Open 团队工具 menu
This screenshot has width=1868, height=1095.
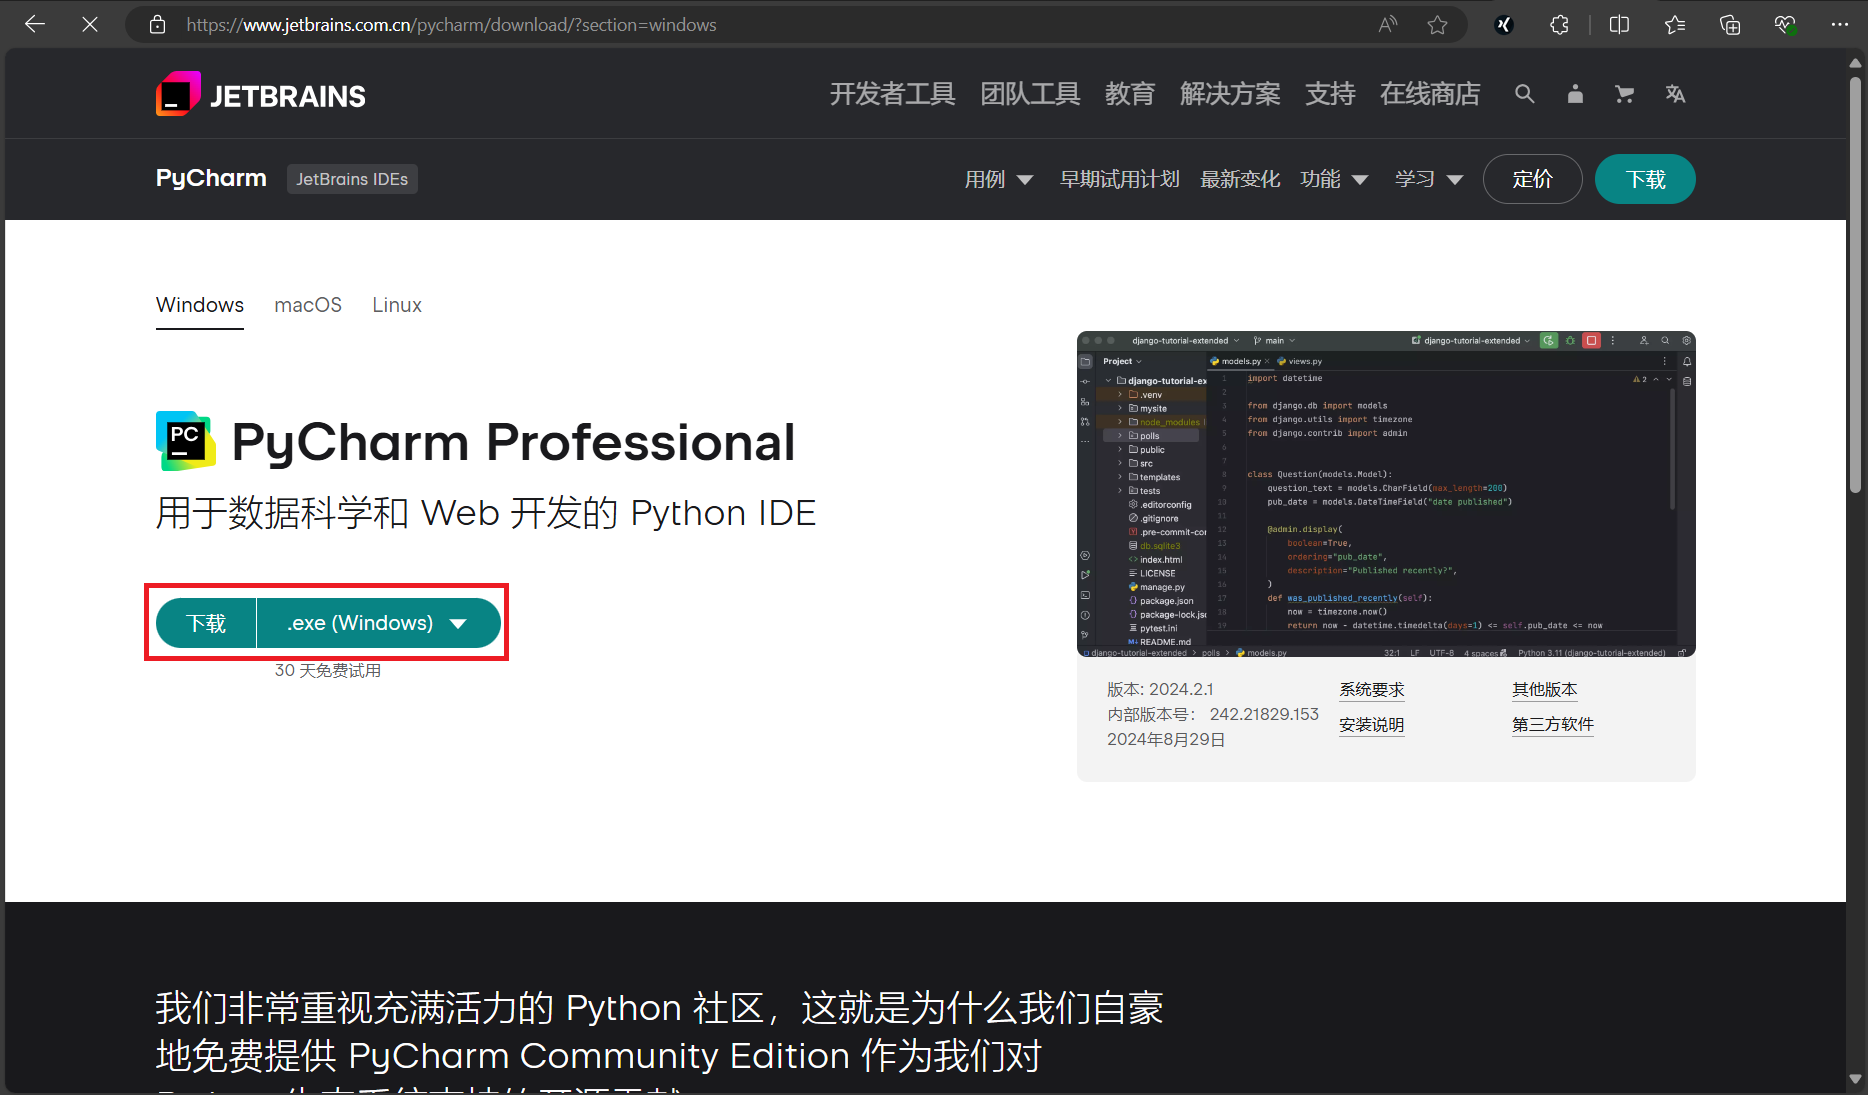1030,94
